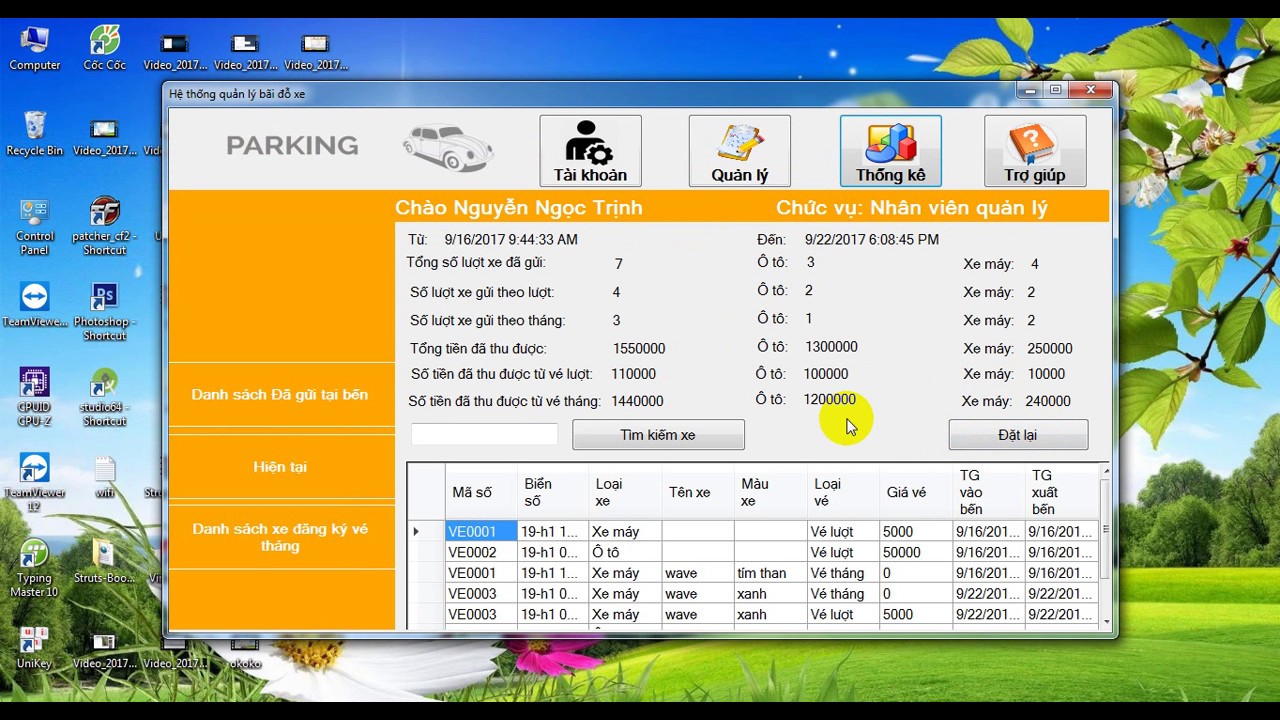Open the Trợ giúp help section
The image size is (1280, 720).
pyautogui.click(x=1035, y=151)
